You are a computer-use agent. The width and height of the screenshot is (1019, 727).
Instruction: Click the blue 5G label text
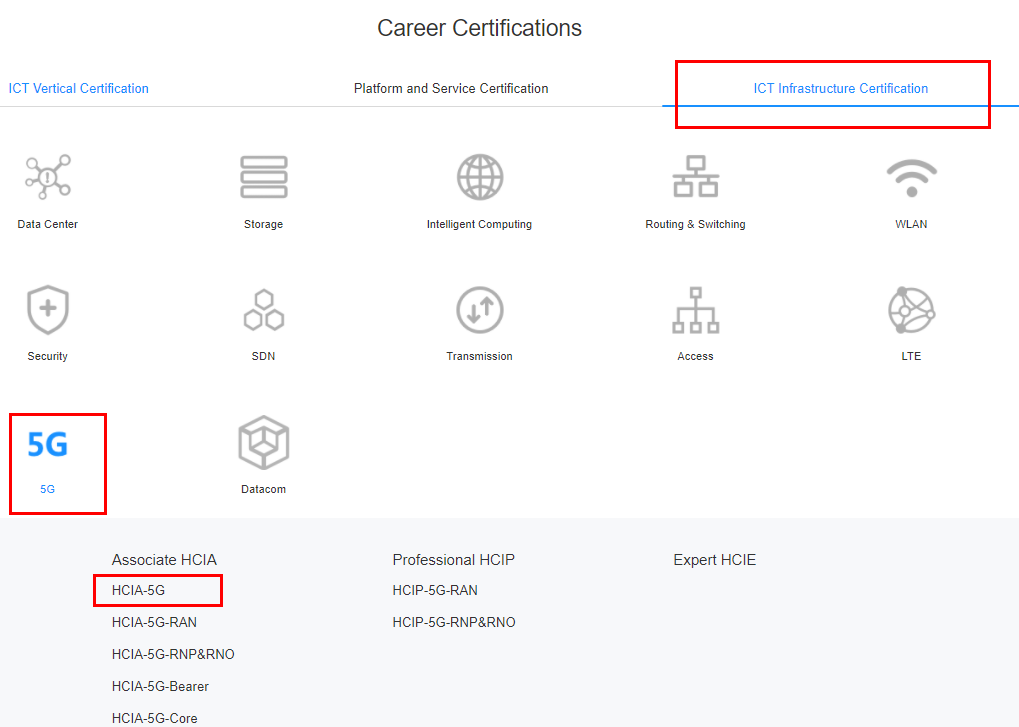pos(47,489)
